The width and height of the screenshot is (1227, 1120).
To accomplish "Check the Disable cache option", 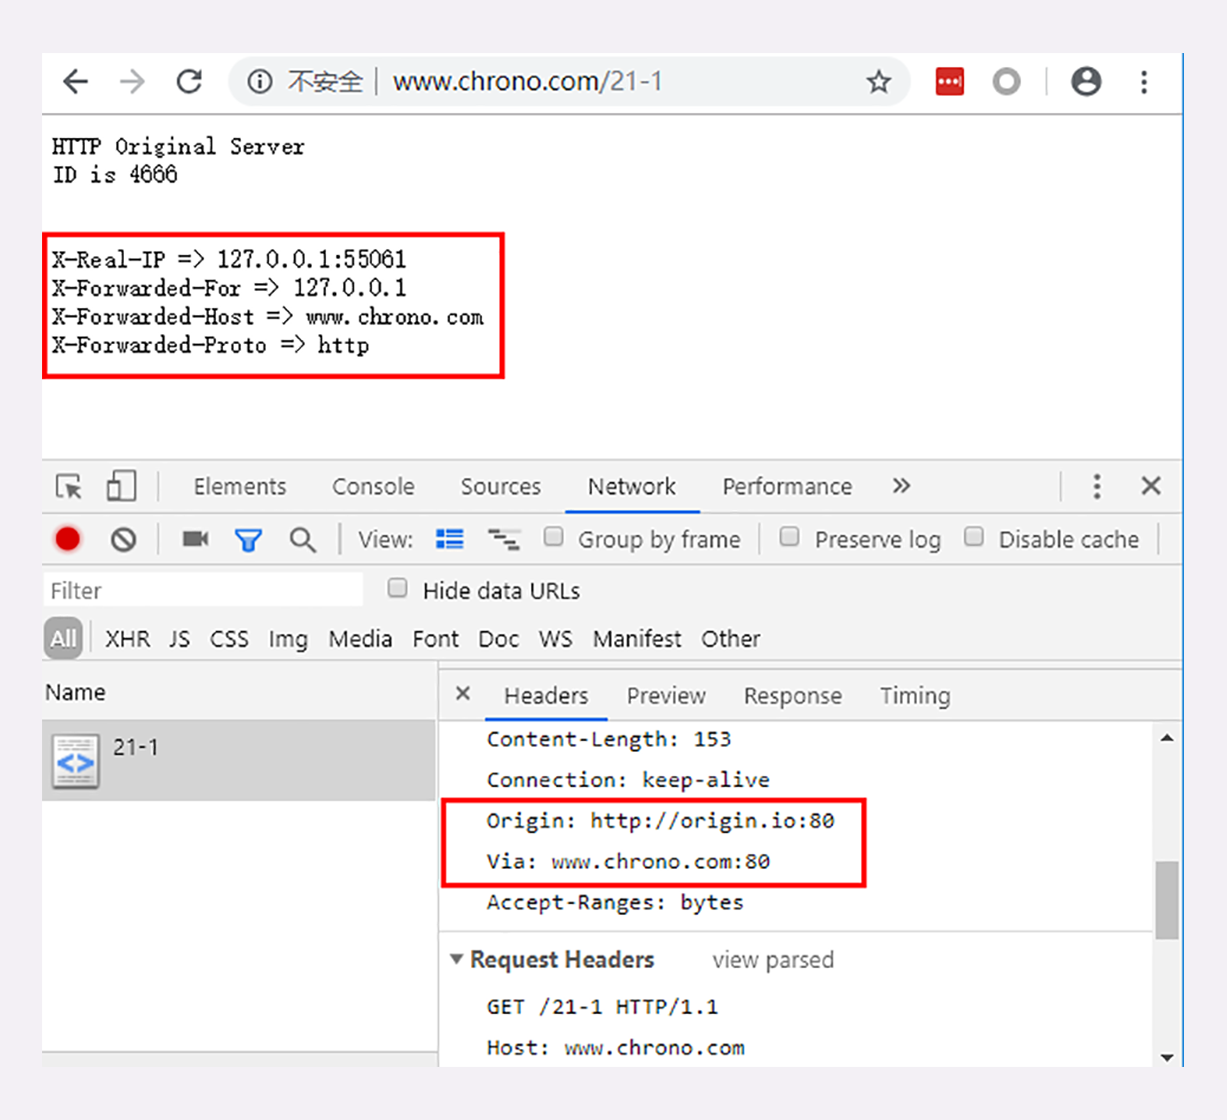I will (974, 537).
